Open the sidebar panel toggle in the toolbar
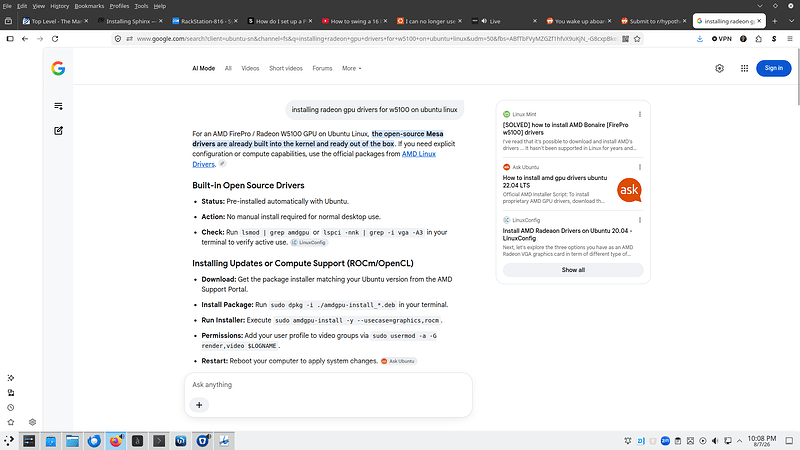 (10, 39)
